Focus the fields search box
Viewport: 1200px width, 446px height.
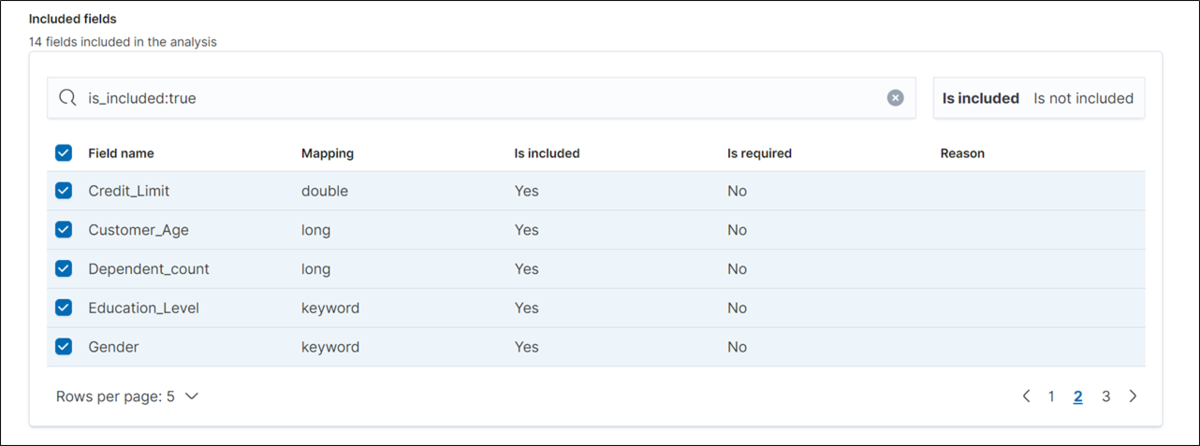point(480,98)
